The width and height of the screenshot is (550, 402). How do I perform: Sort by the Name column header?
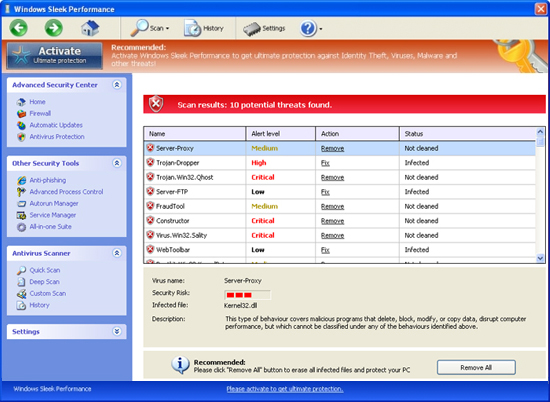[x=195, y=134]
